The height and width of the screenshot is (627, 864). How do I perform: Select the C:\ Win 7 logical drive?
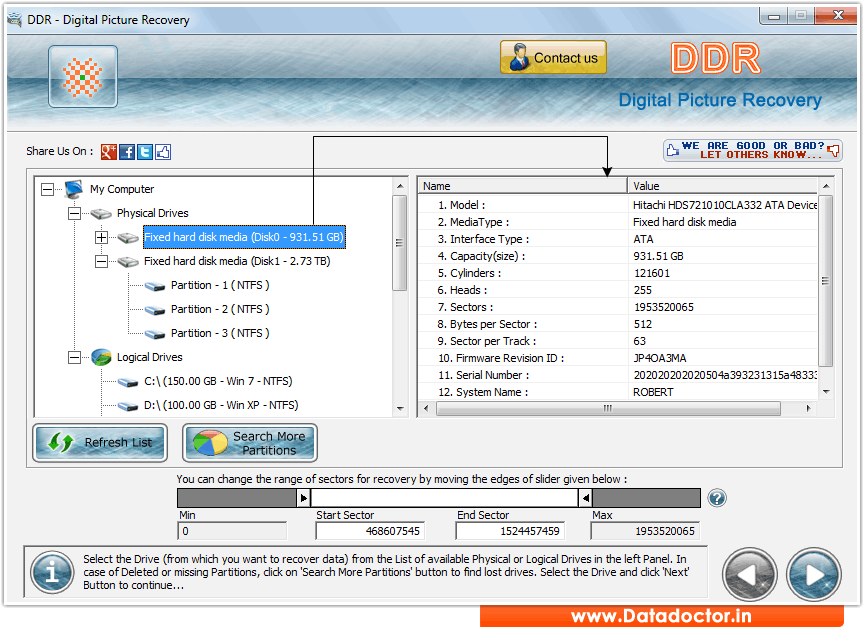point(218,381)
